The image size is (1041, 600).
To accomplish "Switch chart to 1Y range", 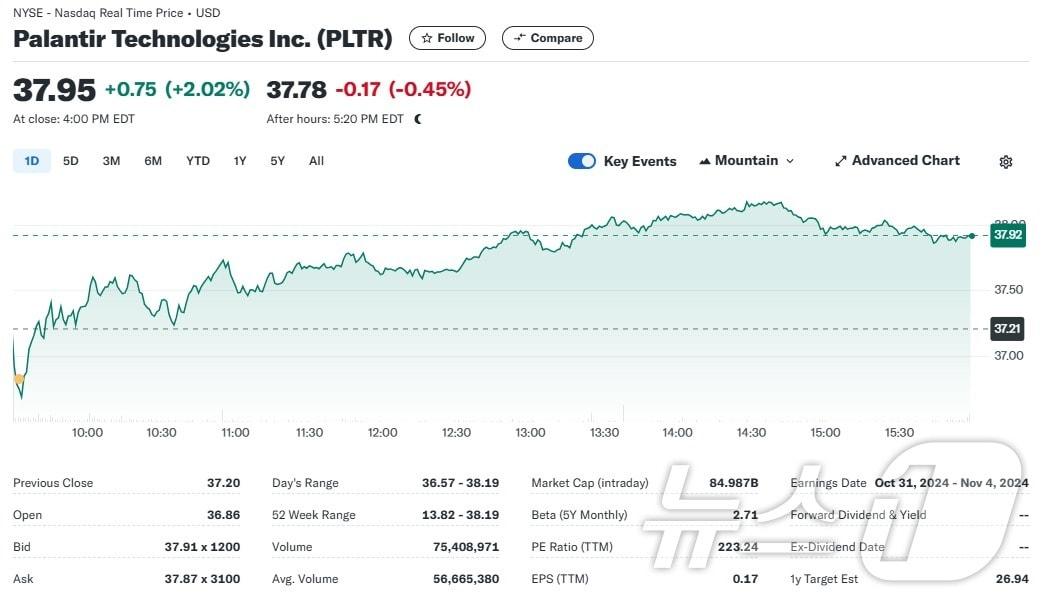I will point(240,161).
